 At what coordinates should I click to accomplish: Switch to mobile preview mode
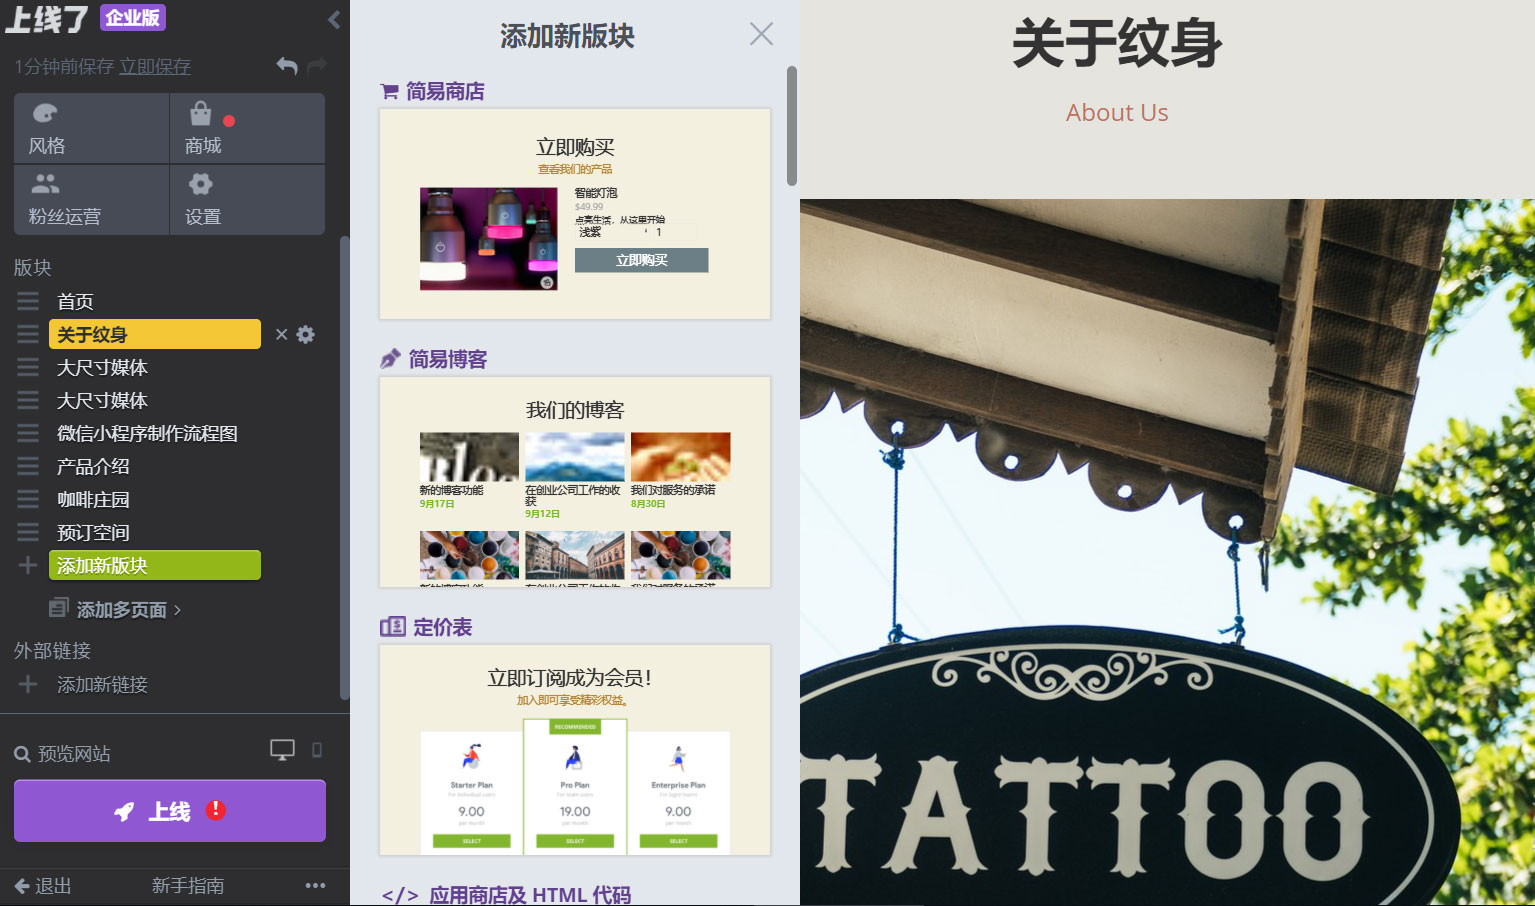[x=316, y=748]
